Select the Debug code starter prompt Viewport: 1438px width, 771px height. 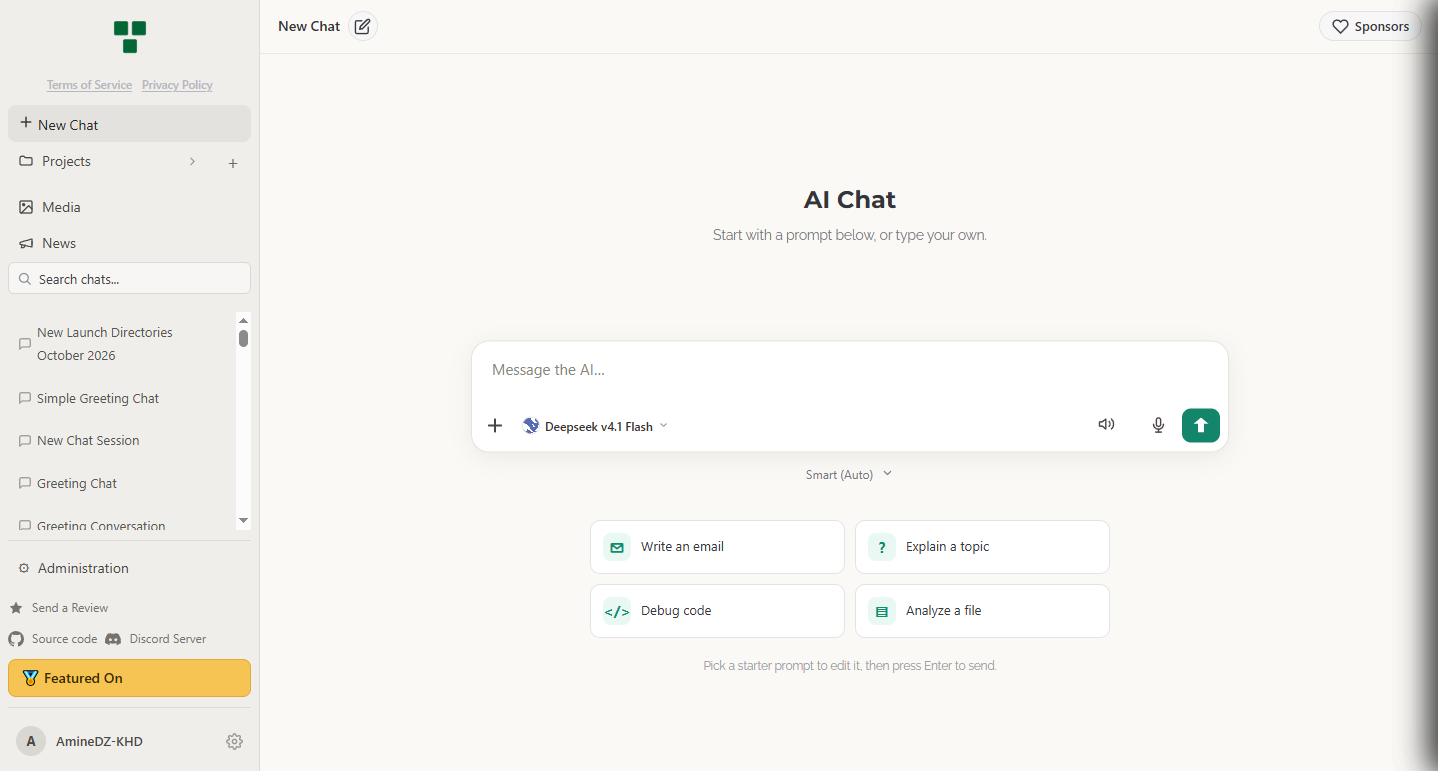(717, 611)
